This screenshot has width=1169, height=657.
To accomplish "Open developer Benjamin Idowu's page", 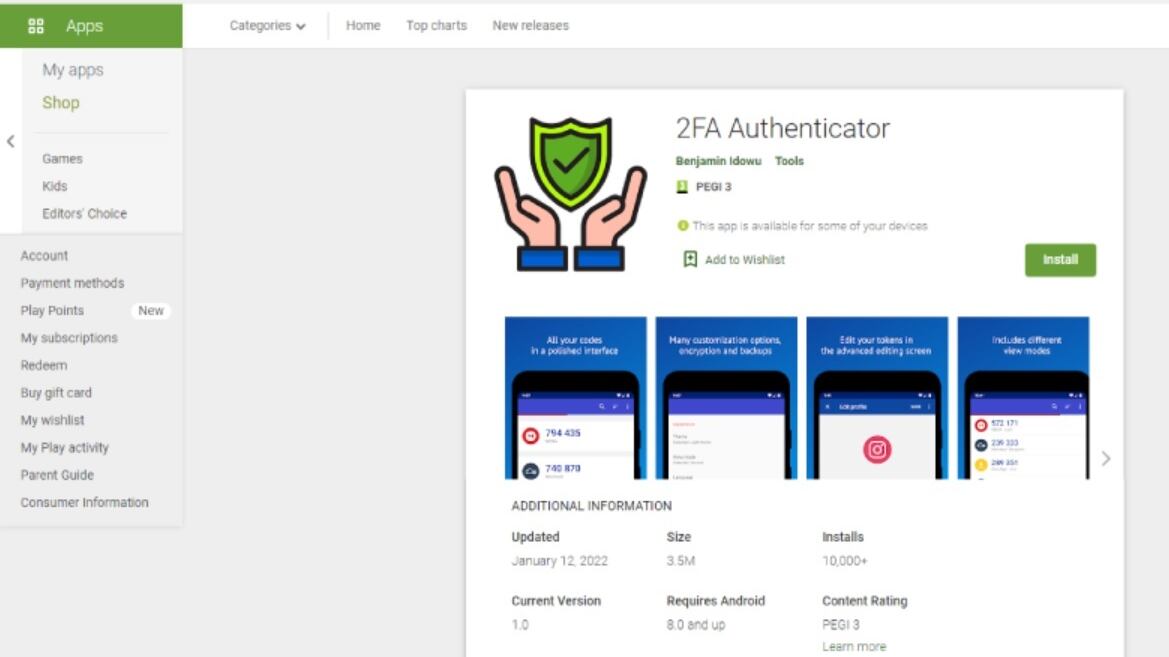I will 718,160.
